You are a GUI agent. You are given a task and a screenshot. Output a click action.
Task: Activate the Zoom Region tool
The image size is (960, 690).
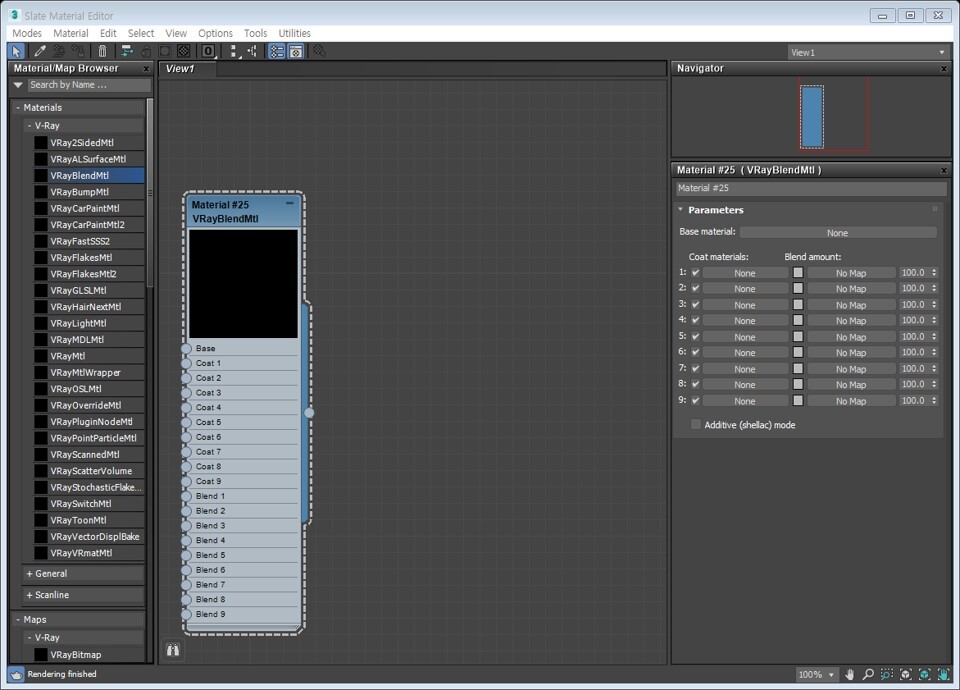click(x=887, y=674)
